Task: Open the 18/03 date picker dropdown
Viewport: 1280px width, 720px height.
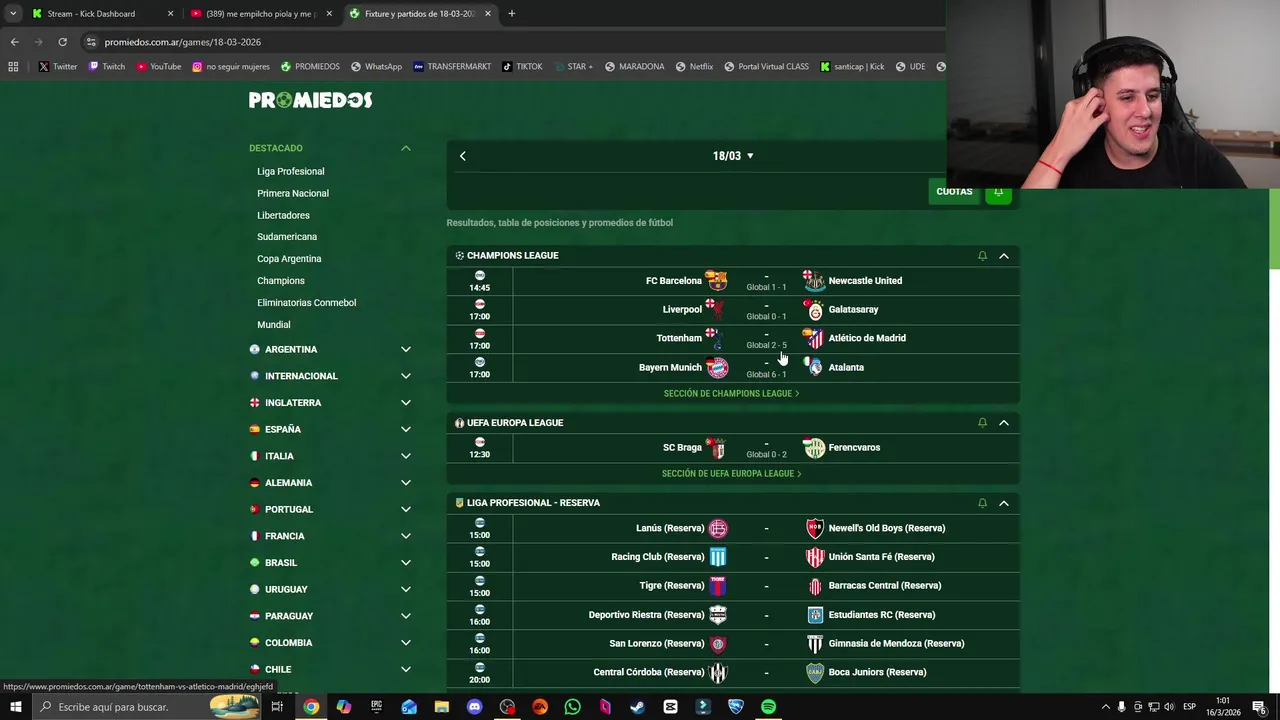Action: 733,156
